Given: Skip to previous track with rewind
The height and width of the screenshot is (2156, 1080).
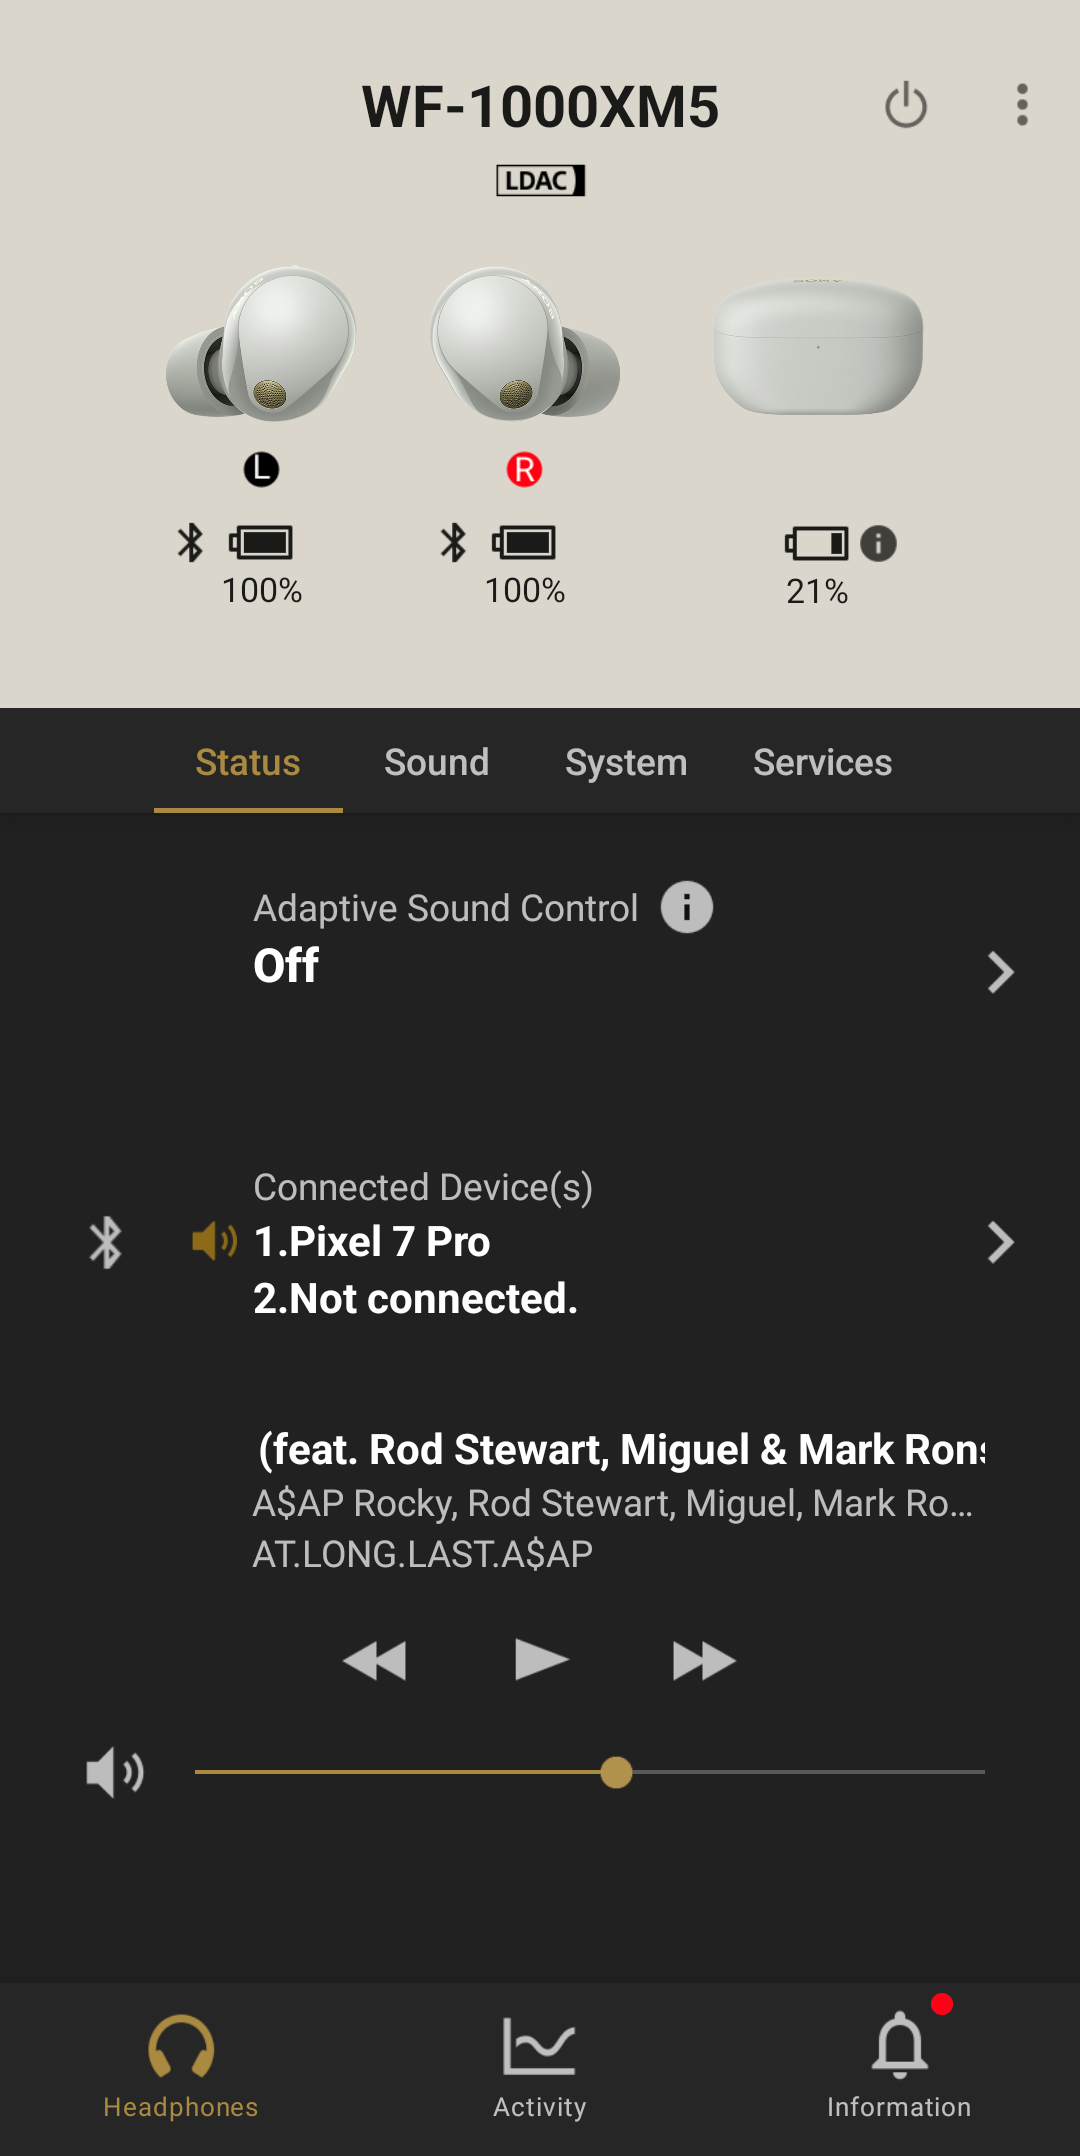Looking at the screenshot, I should pos(374,1661).
